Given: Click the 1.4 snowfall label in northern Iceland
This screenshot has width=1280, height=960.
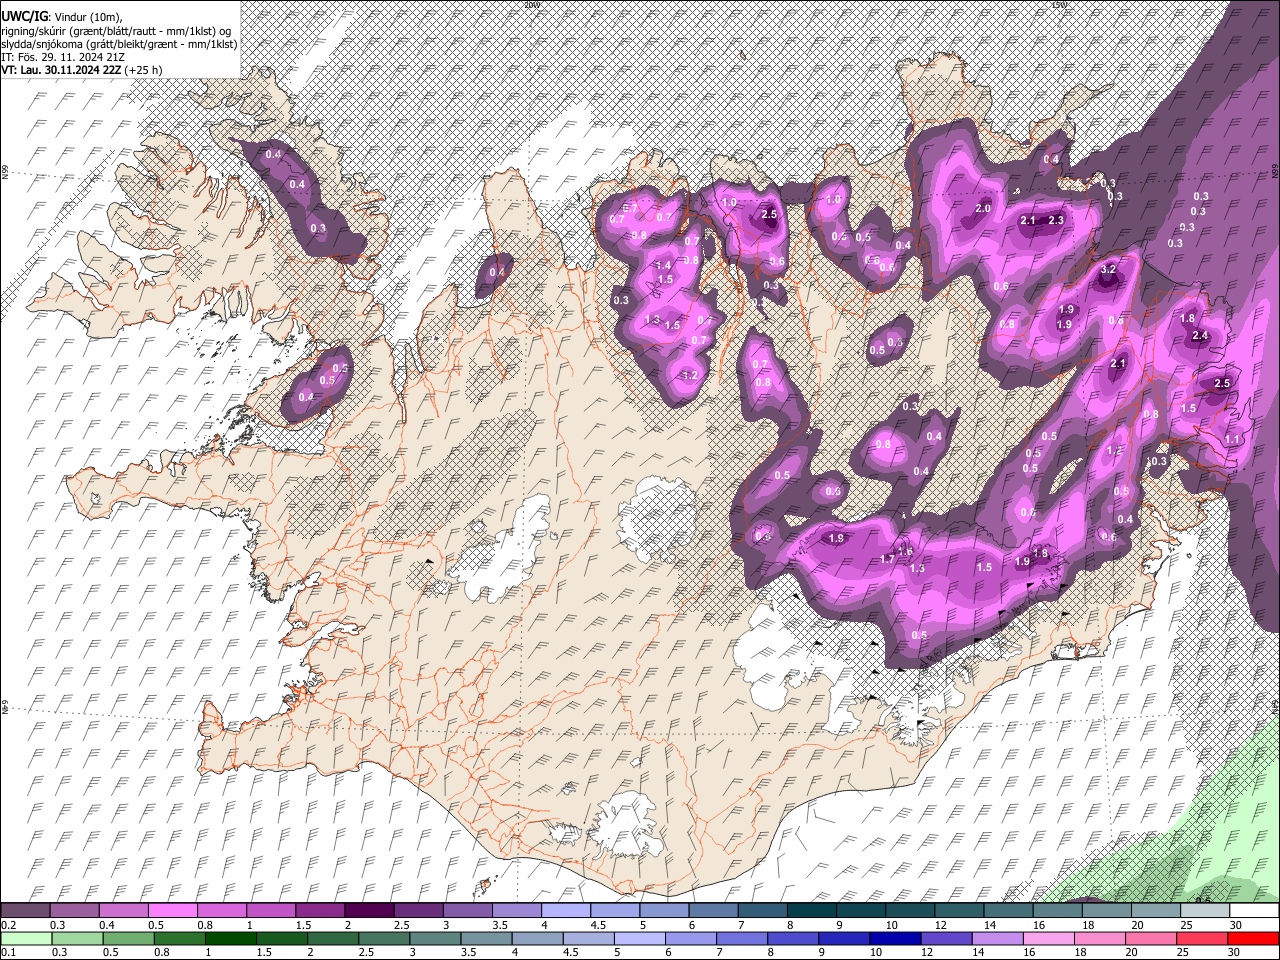Looking at the screenshot, I should point(663,266).
